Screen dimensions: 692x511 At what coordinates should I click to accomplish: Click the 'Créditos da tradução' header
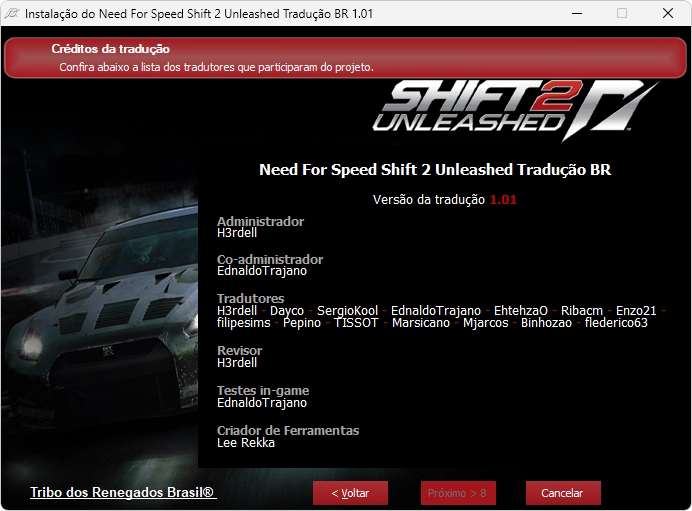pos(110,49)
